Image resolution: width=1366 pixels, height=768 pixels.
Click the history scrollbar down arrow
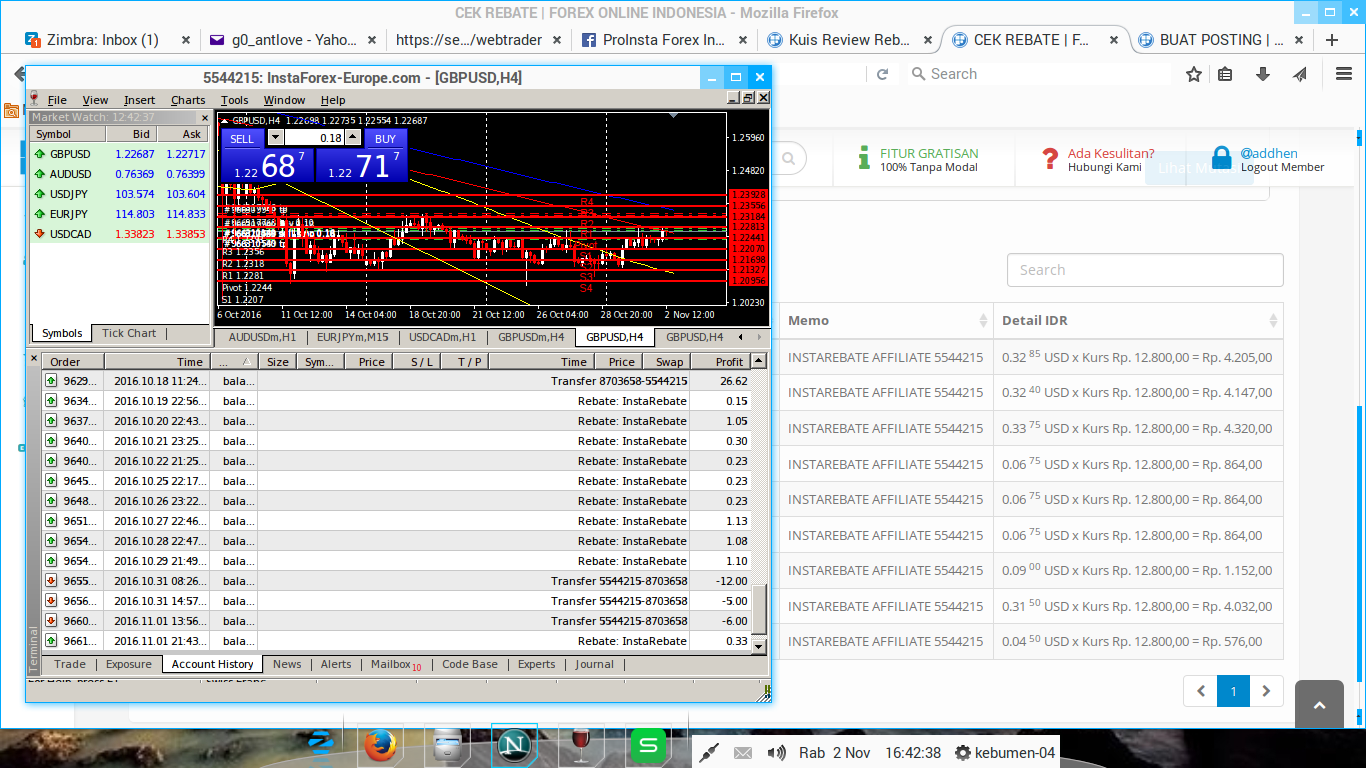coord(759,647)
